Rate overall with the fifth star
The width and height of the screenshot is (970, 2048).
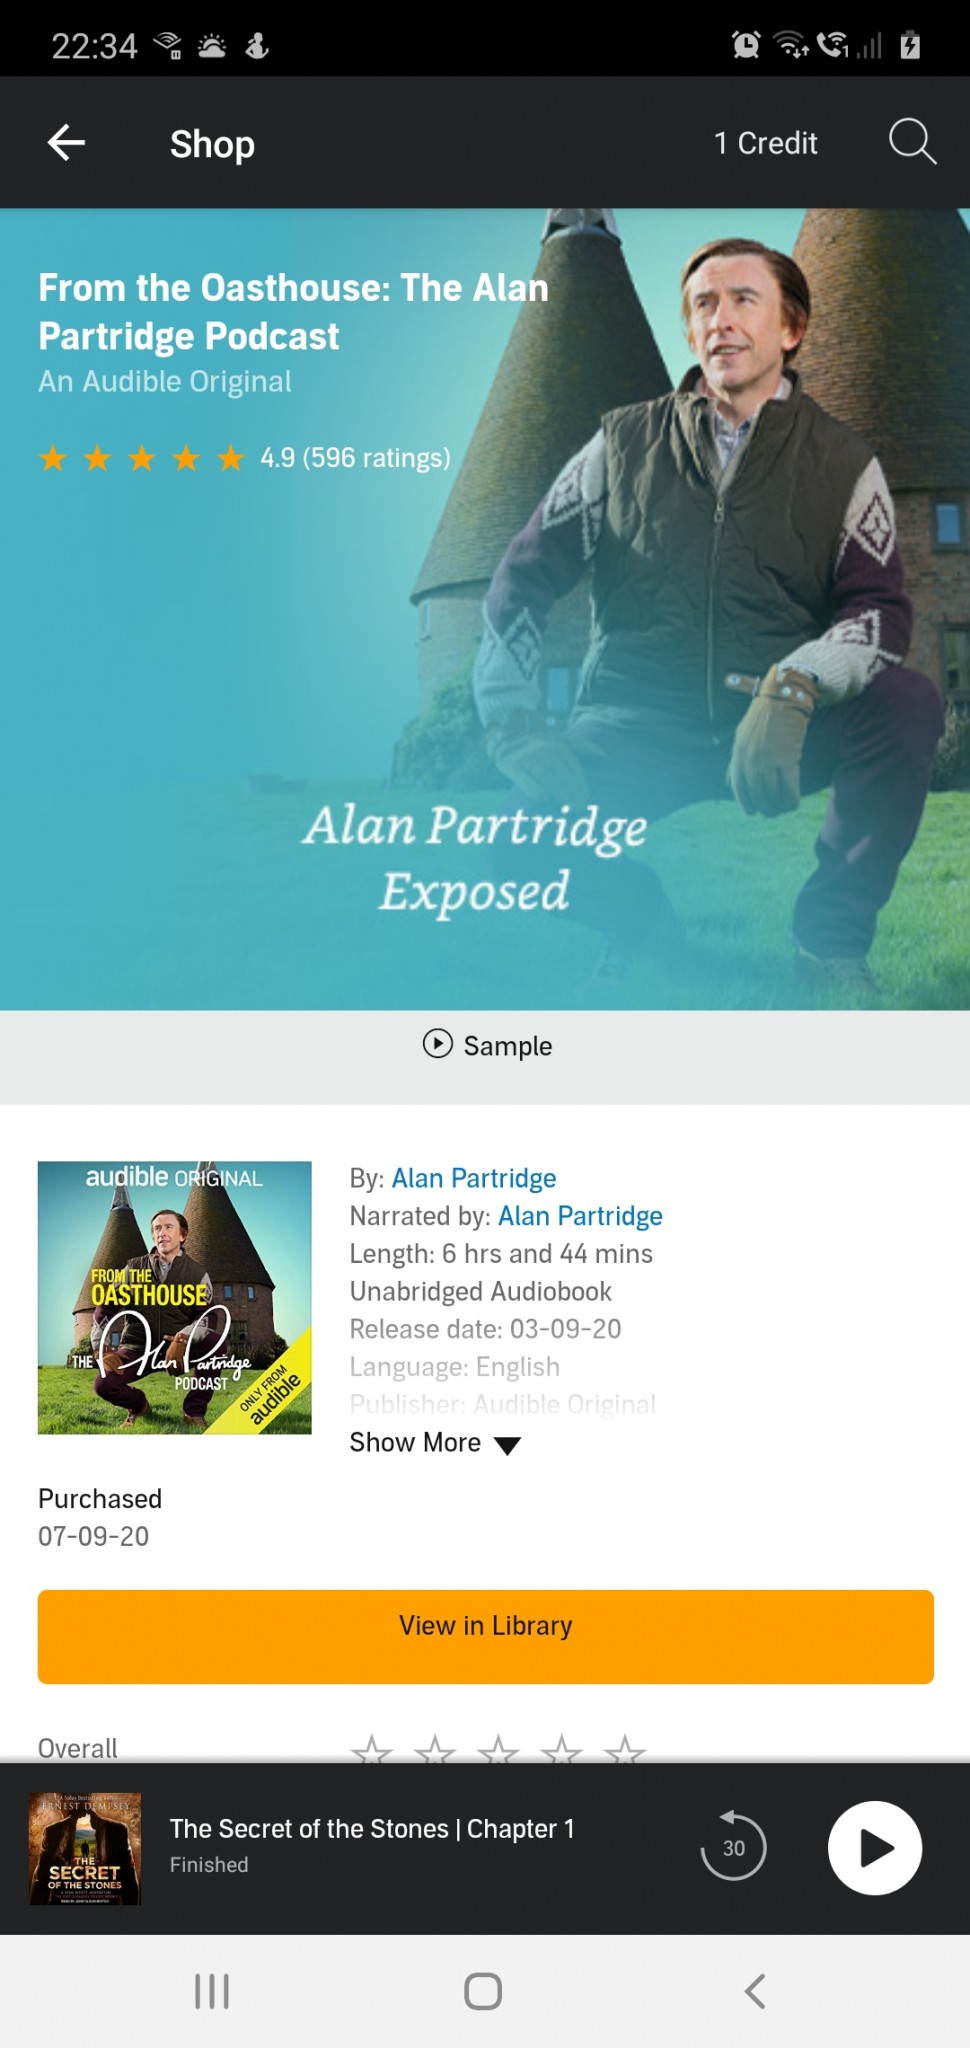click(625, 1749)
